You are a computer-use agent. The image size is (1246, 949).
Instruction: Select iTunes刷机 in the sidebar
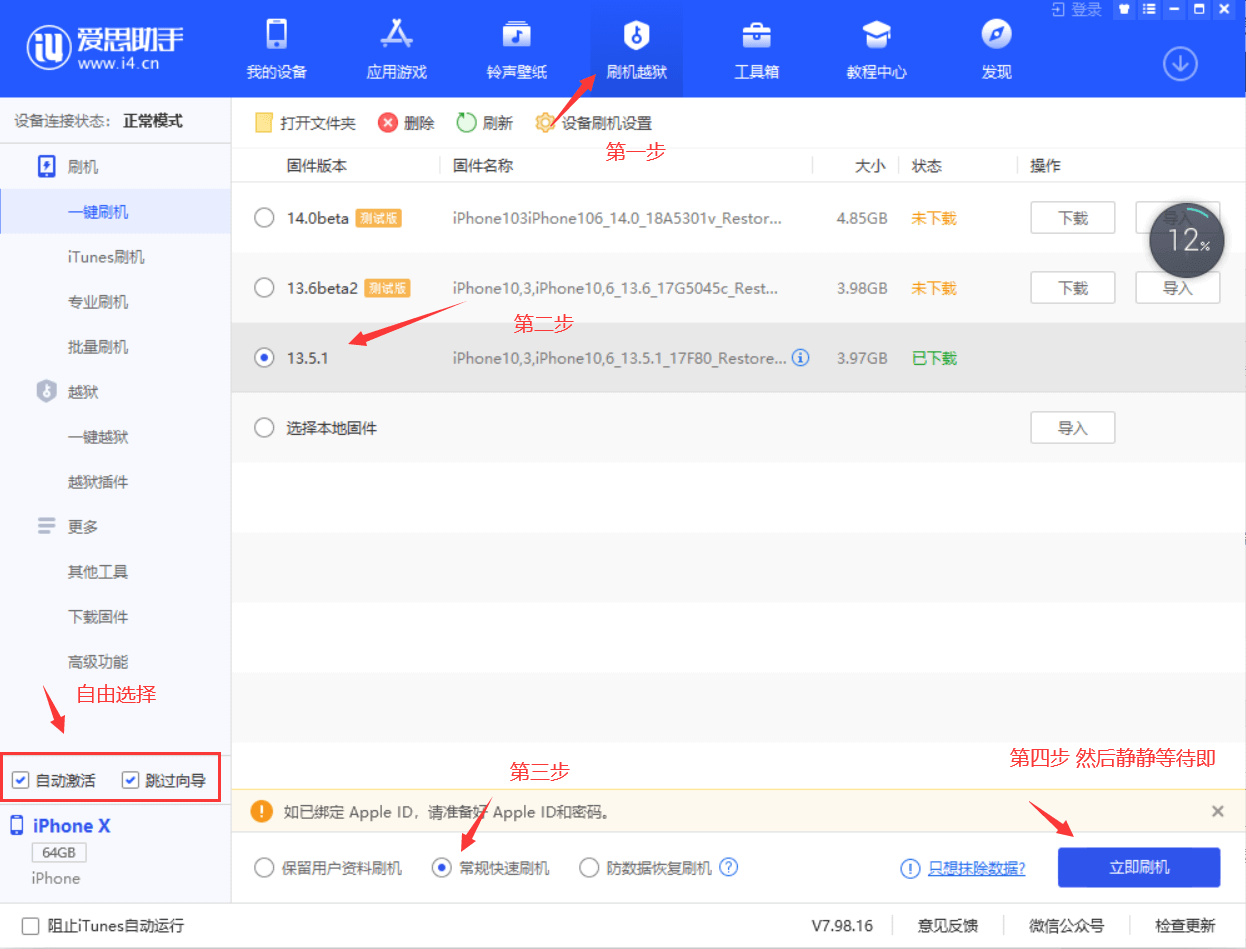point(106,257)
